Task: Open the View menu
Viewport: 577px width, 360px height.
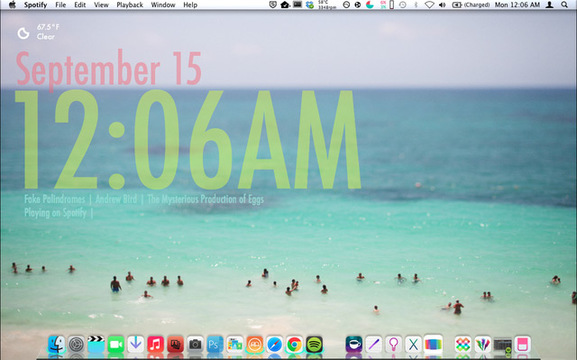Action: click(101, 5)
